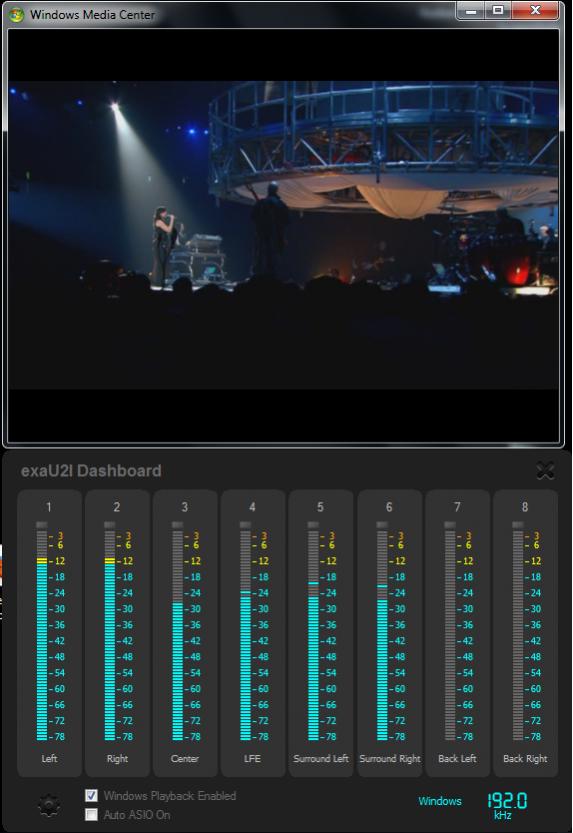Click the Back Right level meter
The height and width of the screenshot is (833, 573).
coord(518,631)
